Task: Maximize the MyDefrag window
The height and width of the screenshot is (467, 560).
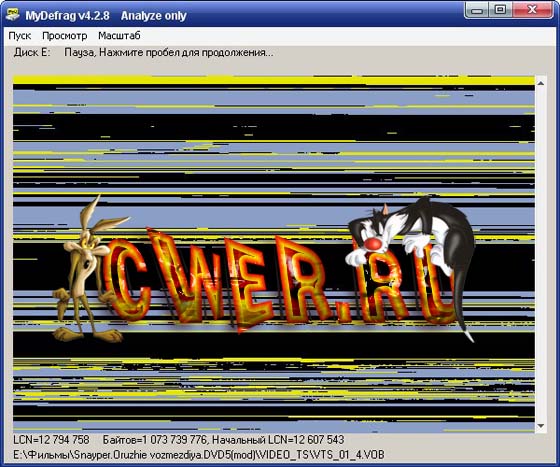Action: (x=500, y=10)
